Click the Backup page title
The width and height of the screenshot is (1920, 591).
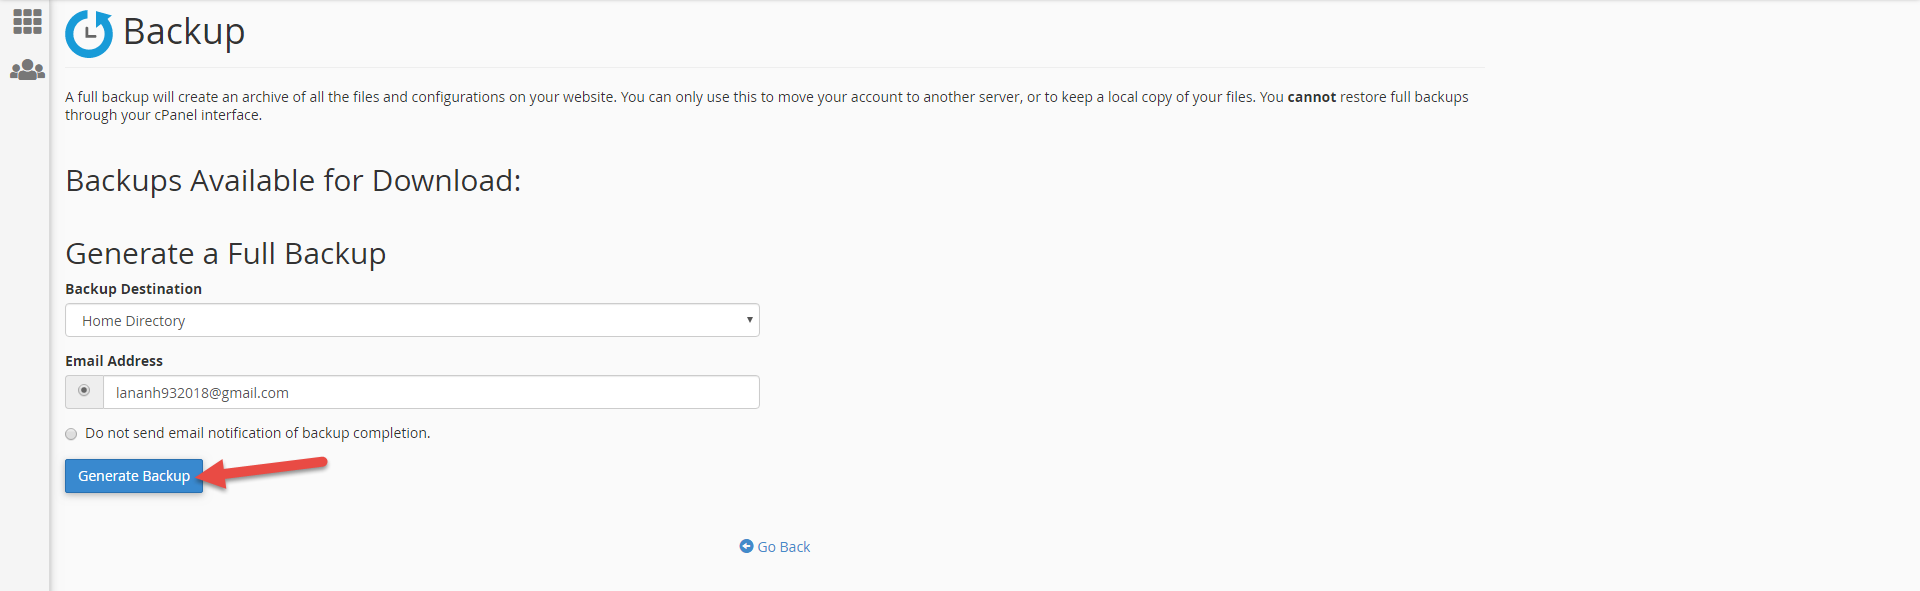pyautogui.click(x=184, y=32)
